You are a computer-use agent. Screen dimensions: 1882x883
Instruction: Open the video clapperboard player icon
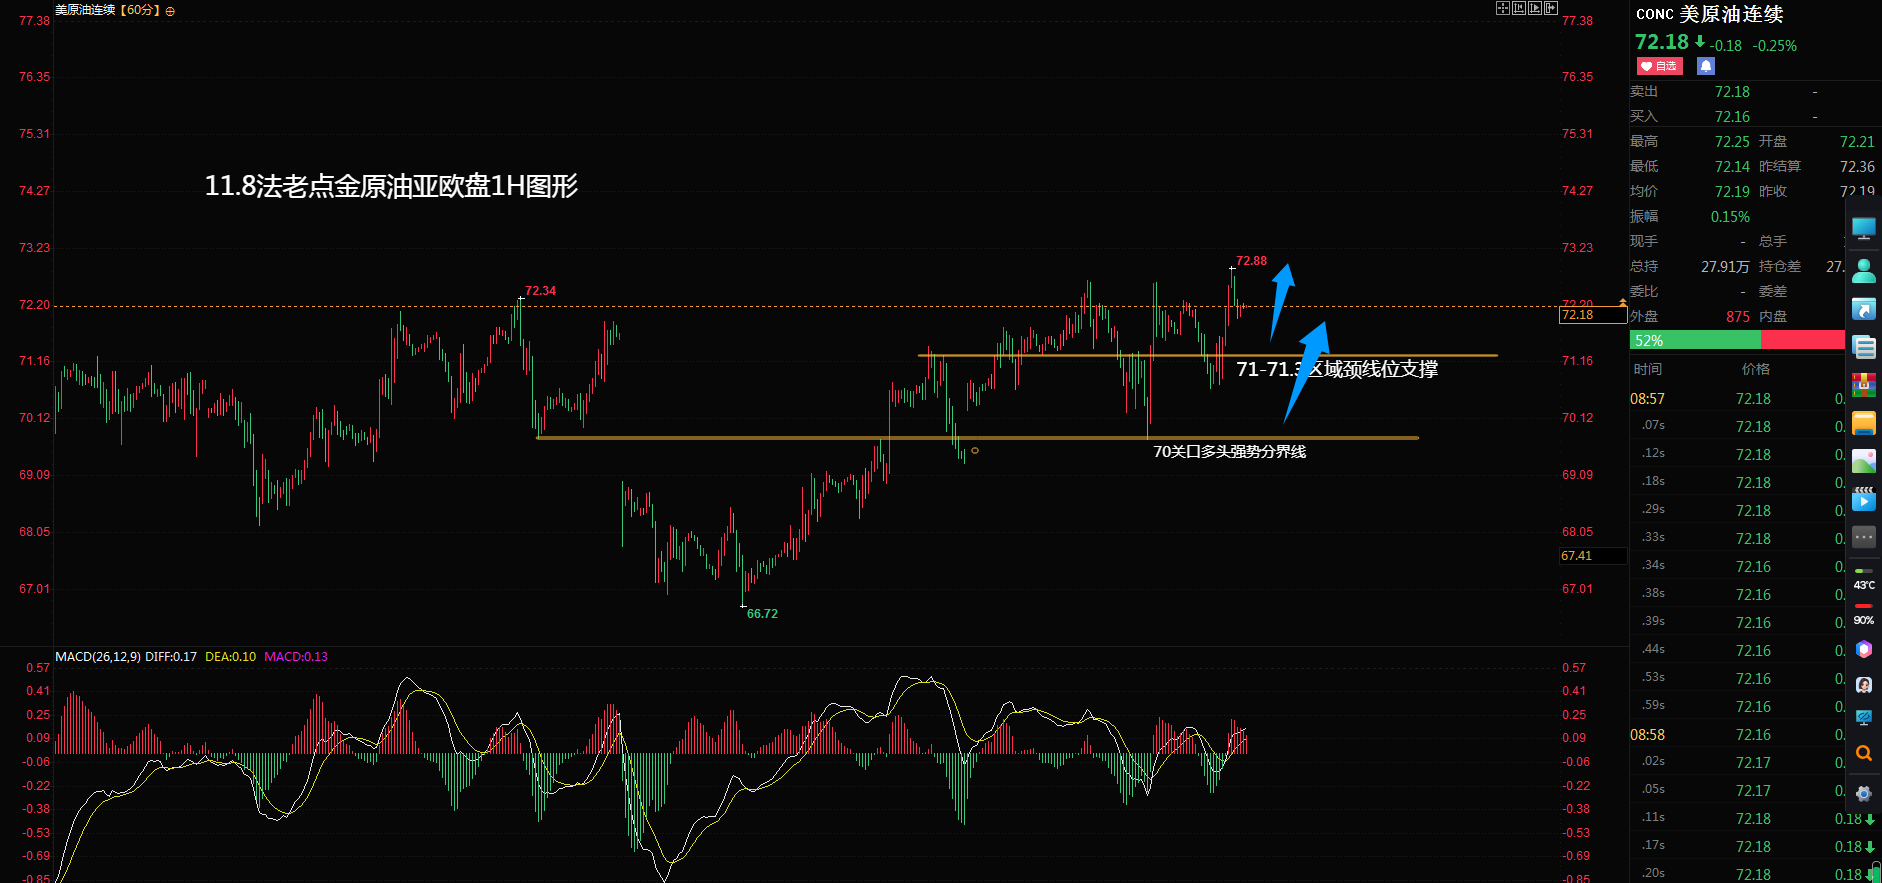click(1863, 499)
